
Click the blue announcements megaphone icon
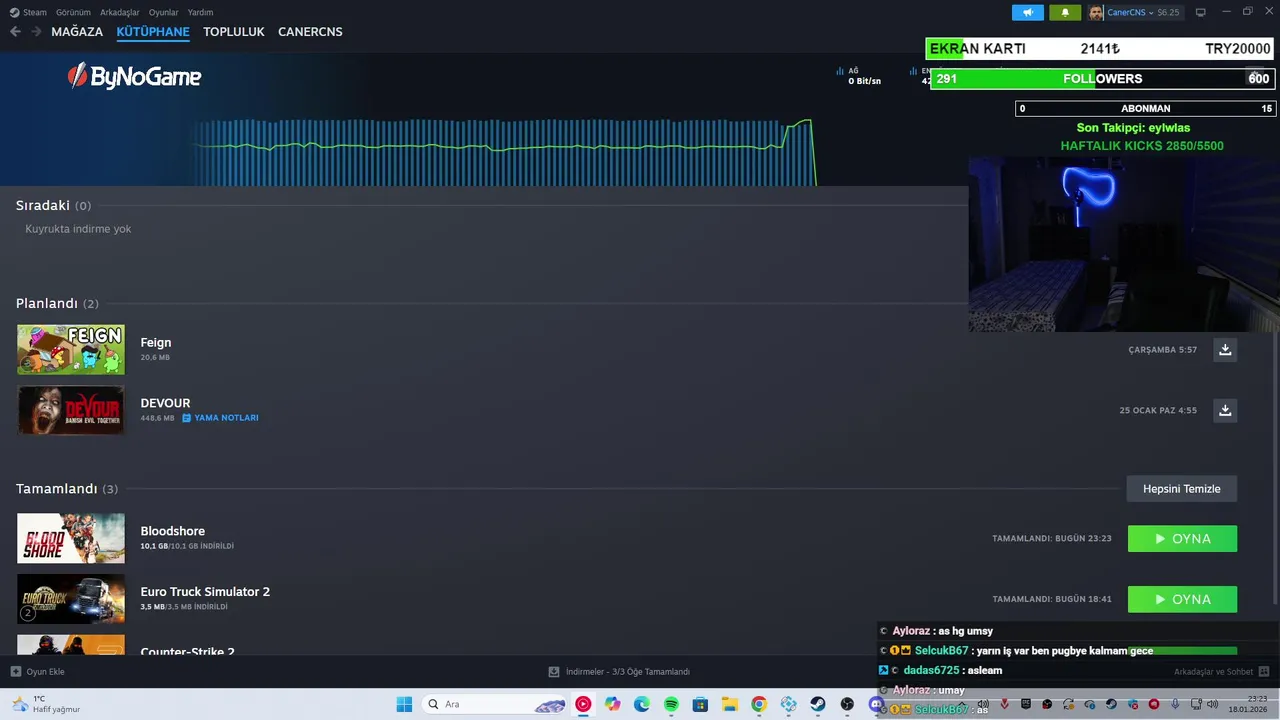point(1027,12)
